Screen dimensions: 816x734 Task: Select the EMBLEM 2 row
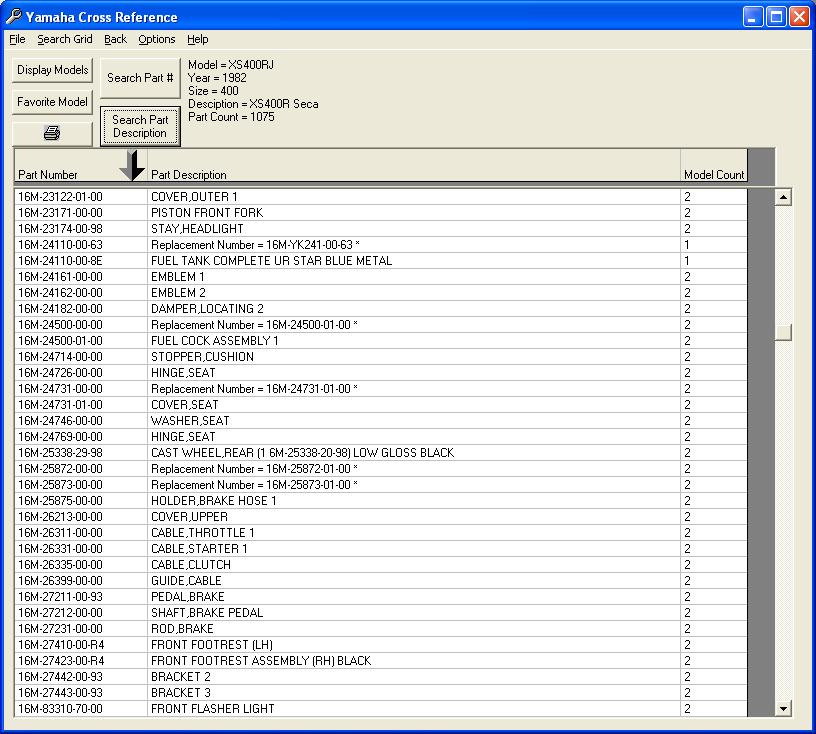point(380,293)
